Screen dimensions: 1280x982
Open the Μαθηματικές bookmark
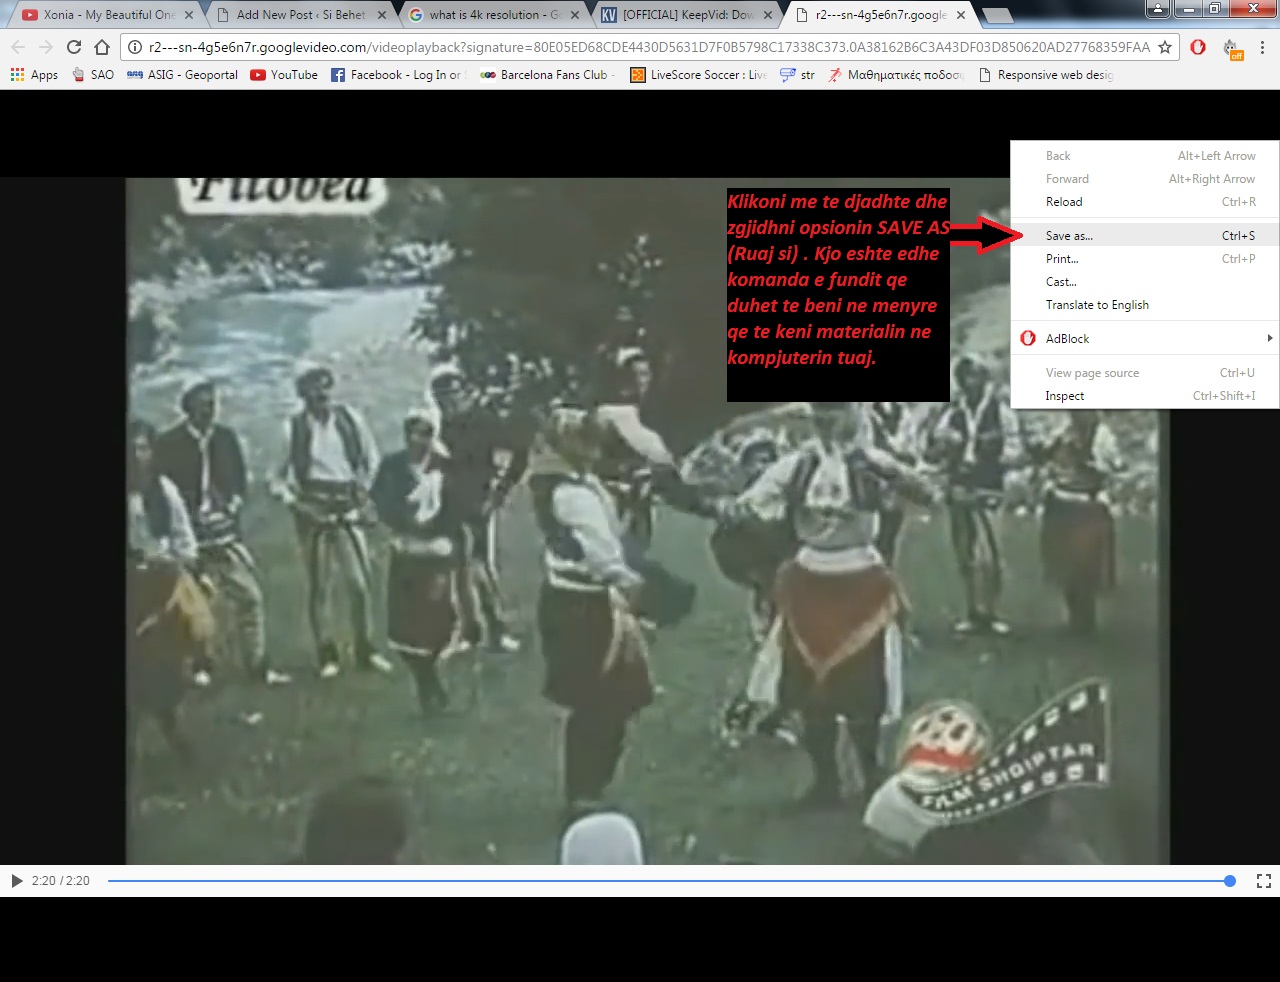895,75
